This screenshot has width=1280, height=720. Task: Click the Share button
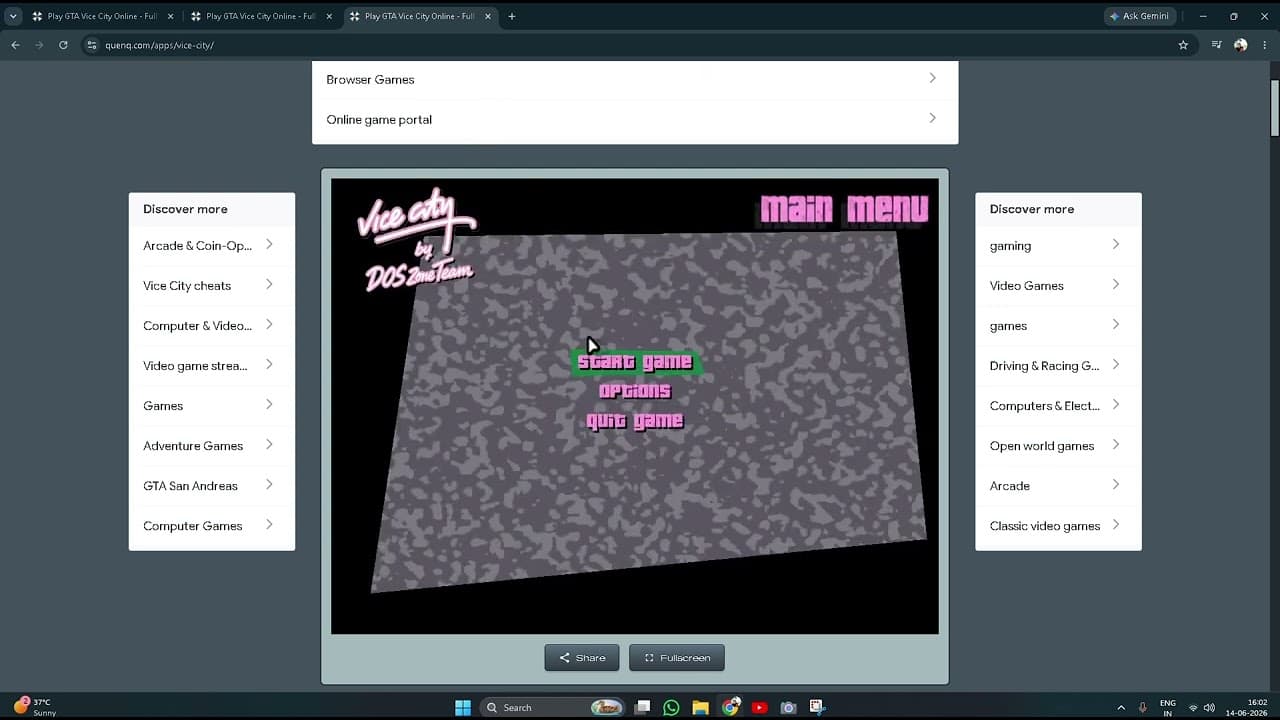click(x=582, y=657)
